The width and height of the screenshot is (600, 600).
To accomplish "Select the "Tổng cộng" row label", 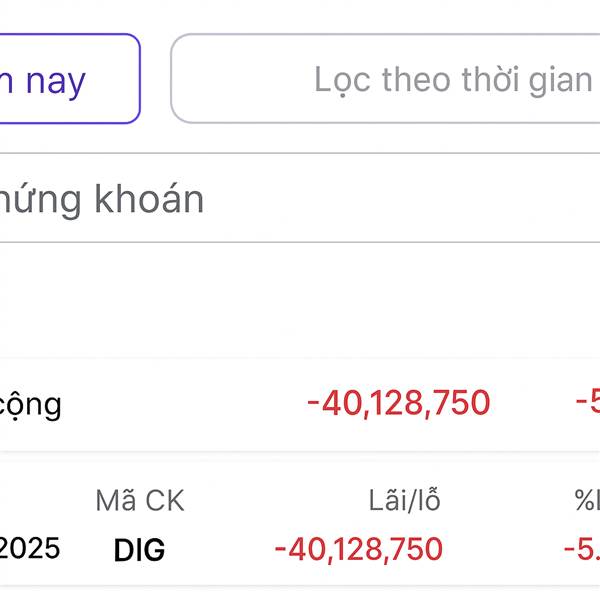I will [30, 404].
